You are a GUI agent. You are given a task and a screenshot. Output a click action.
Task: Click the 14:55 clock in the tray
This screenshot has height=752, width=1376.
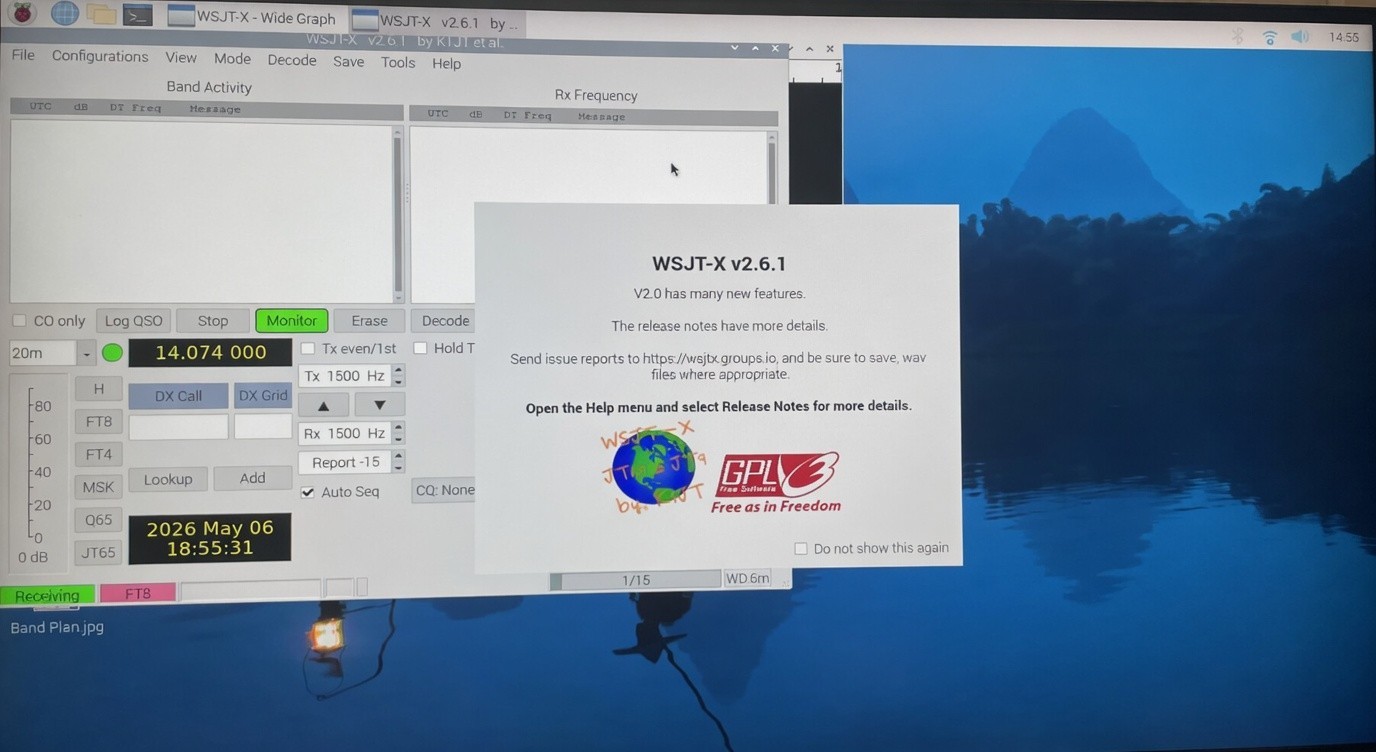point(1343,37)
